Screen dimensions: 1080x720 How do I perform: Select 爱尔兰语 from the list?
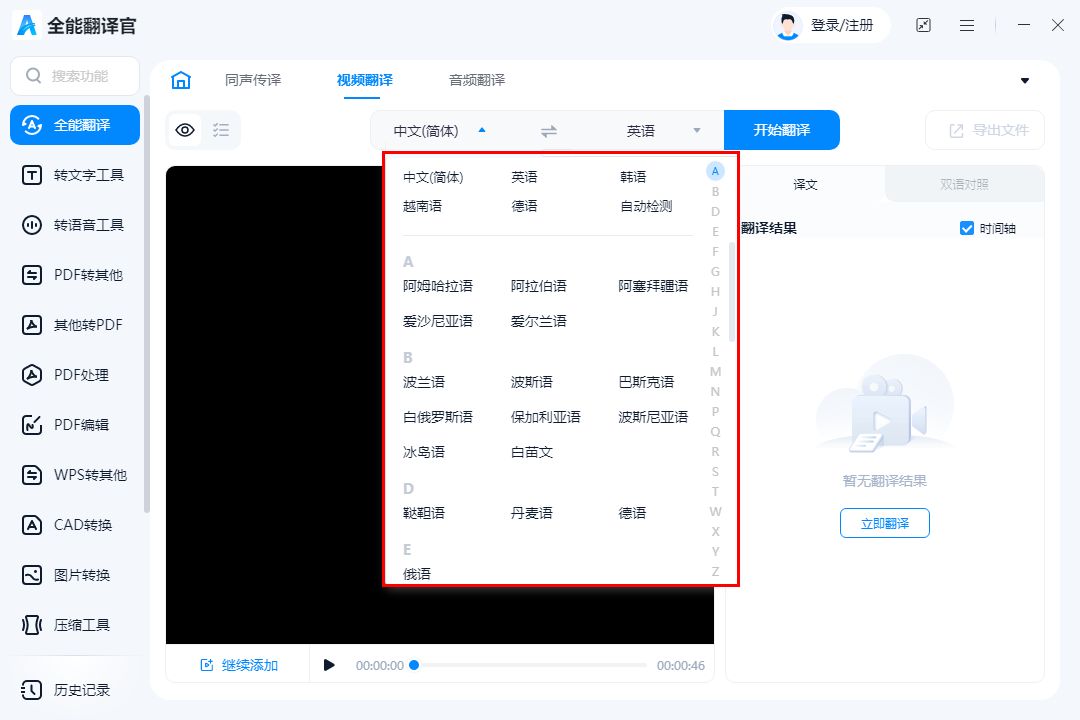(539, 321)
